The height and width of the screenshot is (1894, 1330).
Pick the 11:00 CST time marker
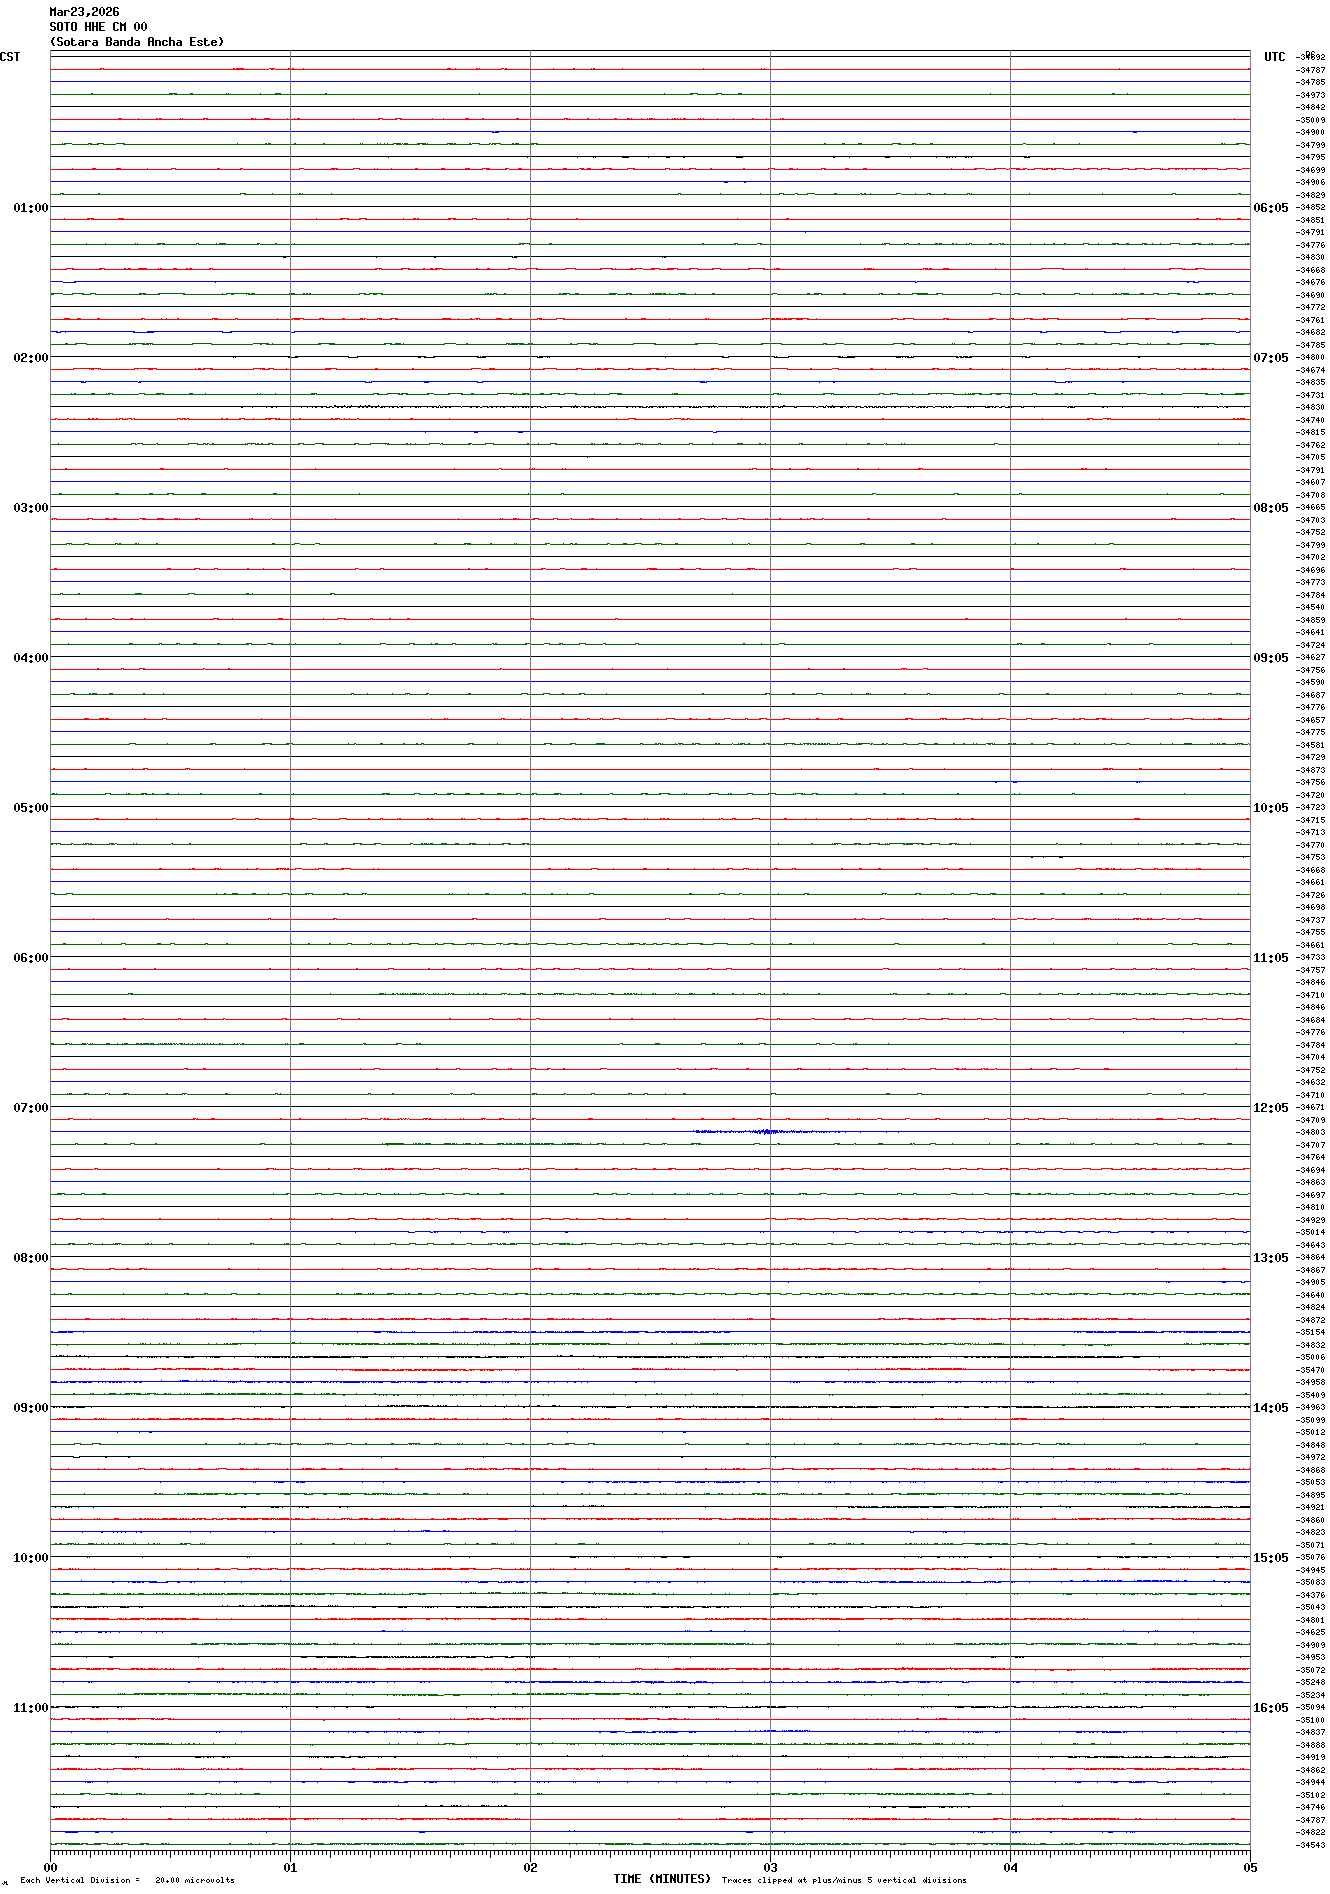point(30,1708)
